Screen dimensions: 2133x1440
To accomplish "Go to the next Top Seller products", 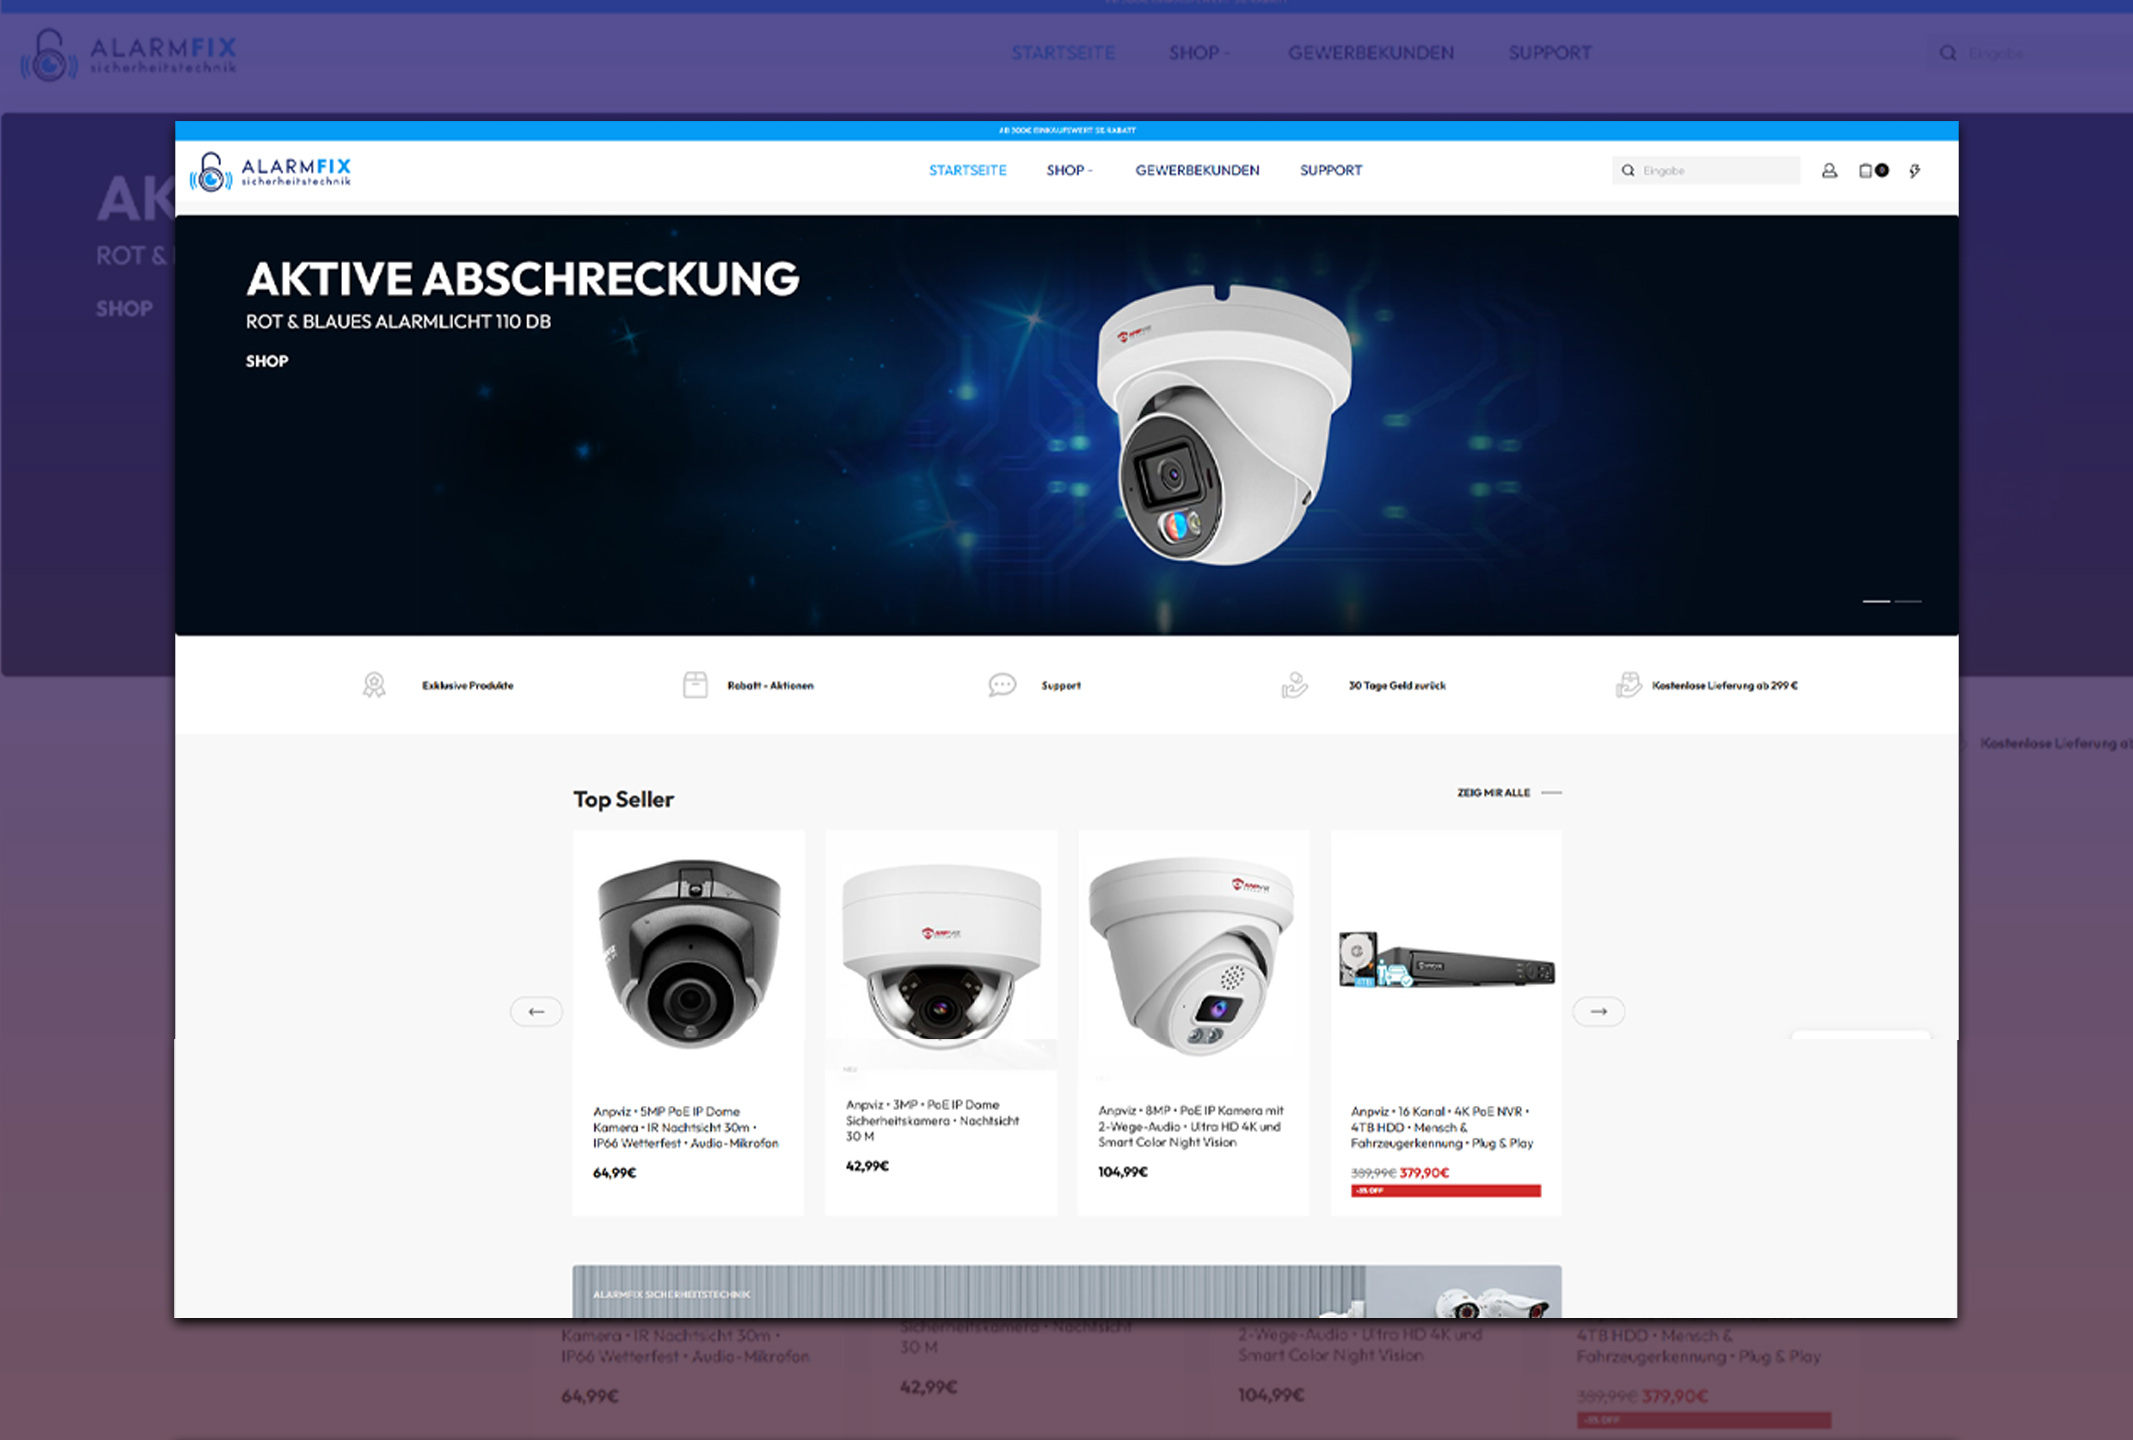I will tap(1598, 1011).
